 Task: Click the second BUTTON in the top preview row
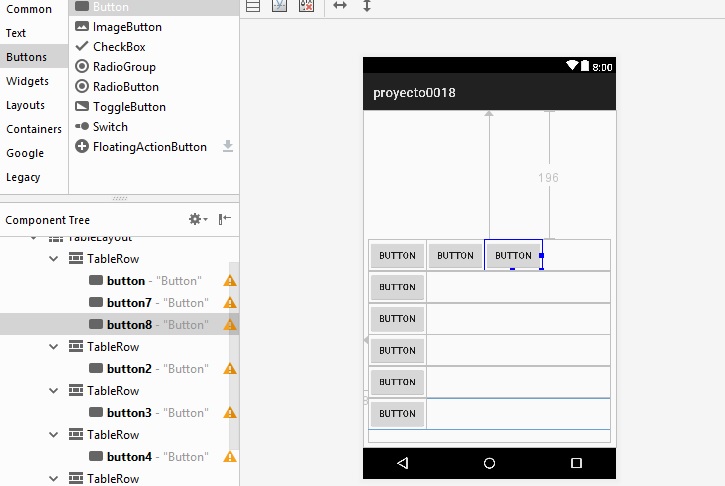pos(455,256)
